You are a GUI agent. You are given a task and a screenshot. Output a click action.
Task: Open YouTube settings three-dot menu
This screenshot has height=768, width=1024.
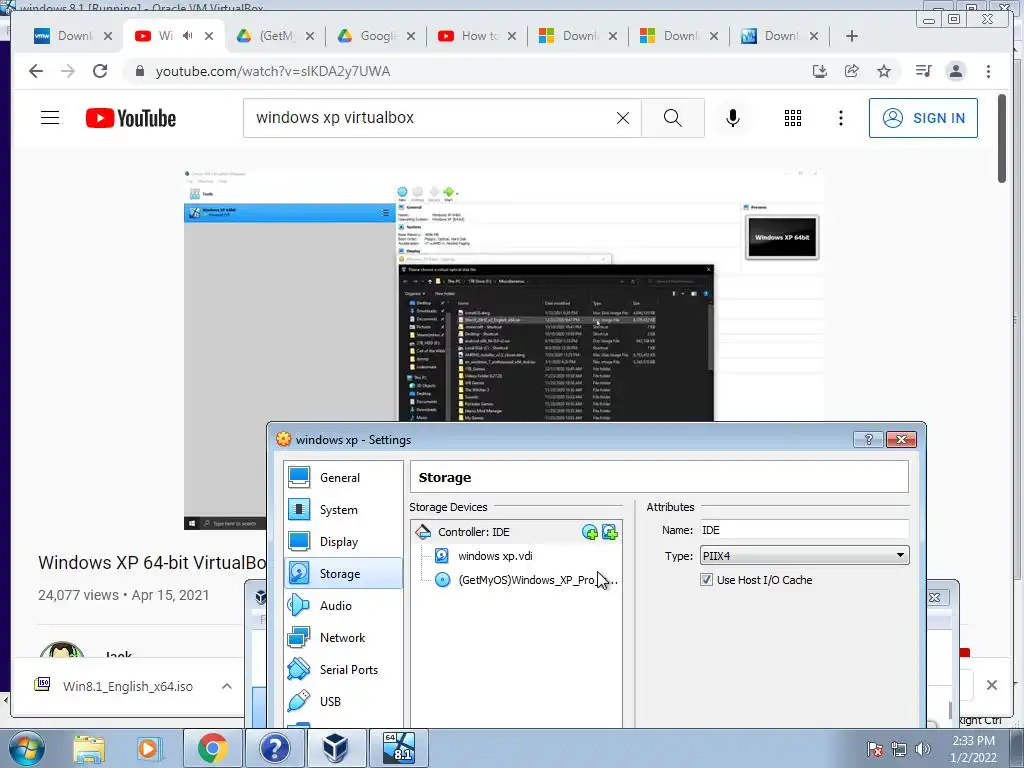coord(840,118)
